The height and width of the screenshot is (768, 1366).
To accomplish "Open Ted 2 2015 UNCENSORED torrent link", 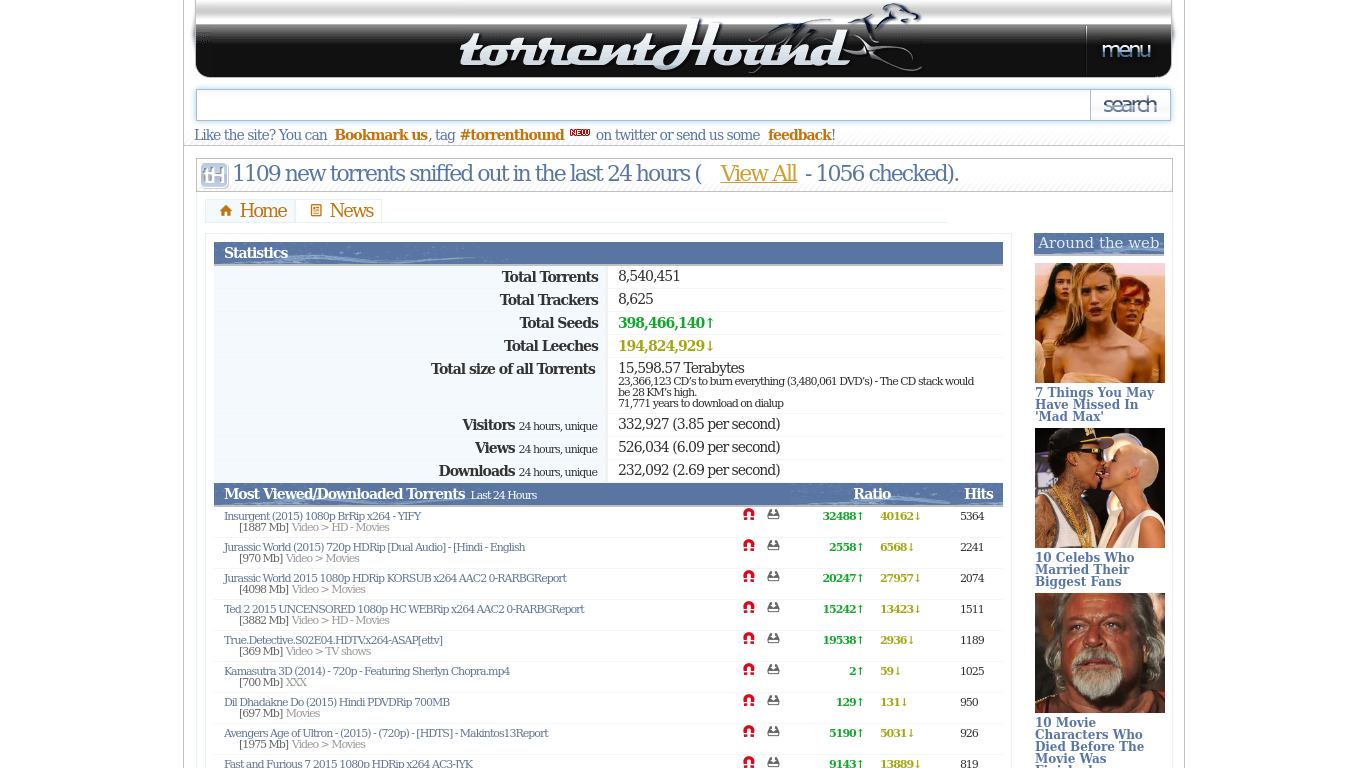I will (x=404, y=609).
